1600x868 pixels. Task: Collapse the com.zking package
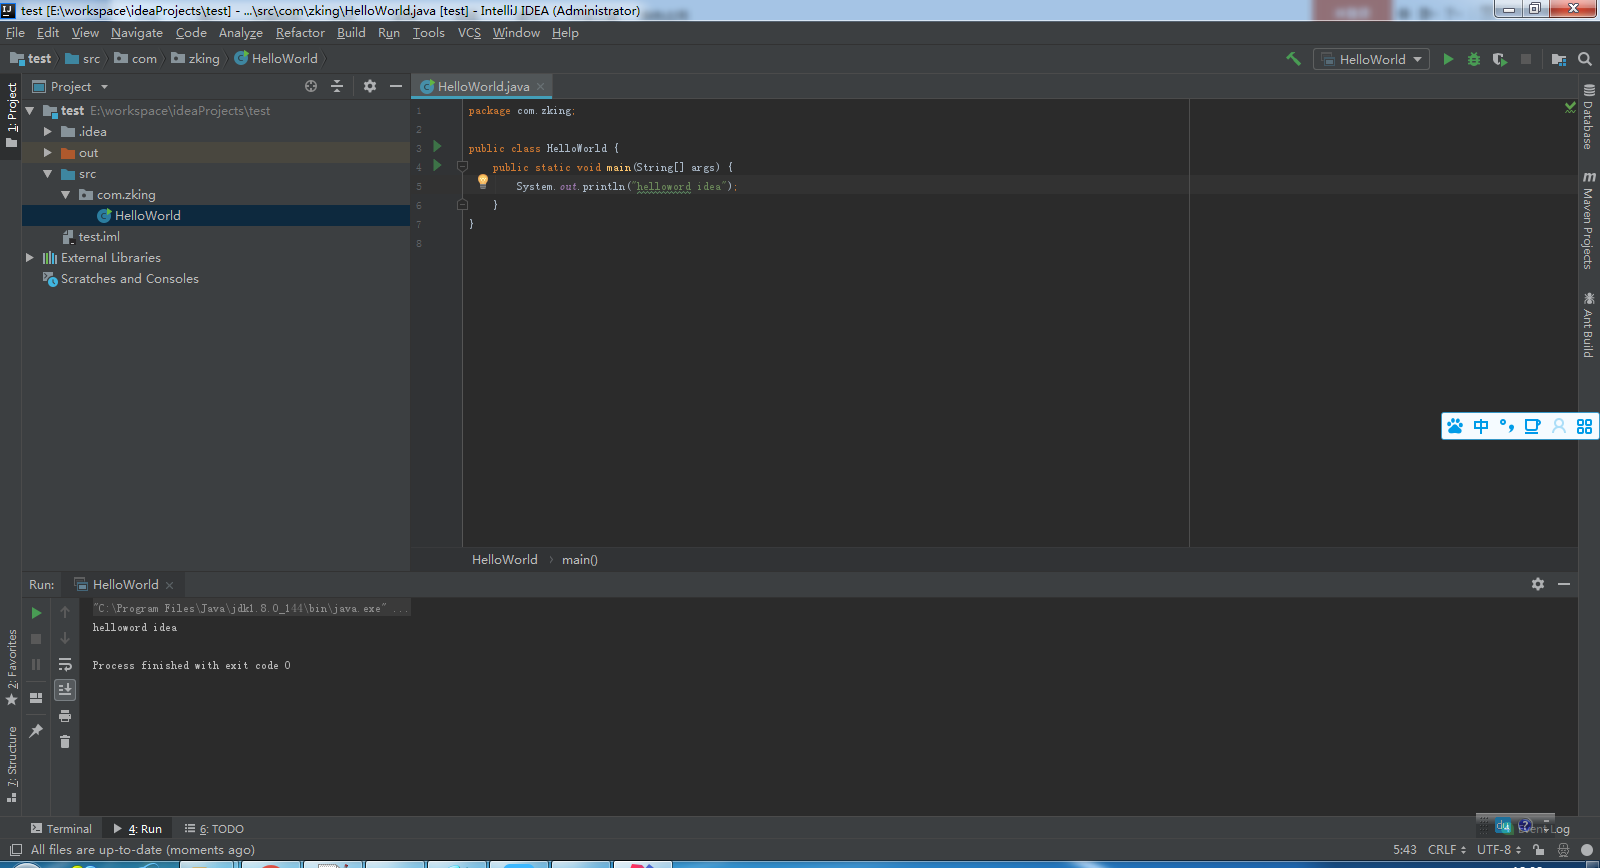(x=66, y=195)
